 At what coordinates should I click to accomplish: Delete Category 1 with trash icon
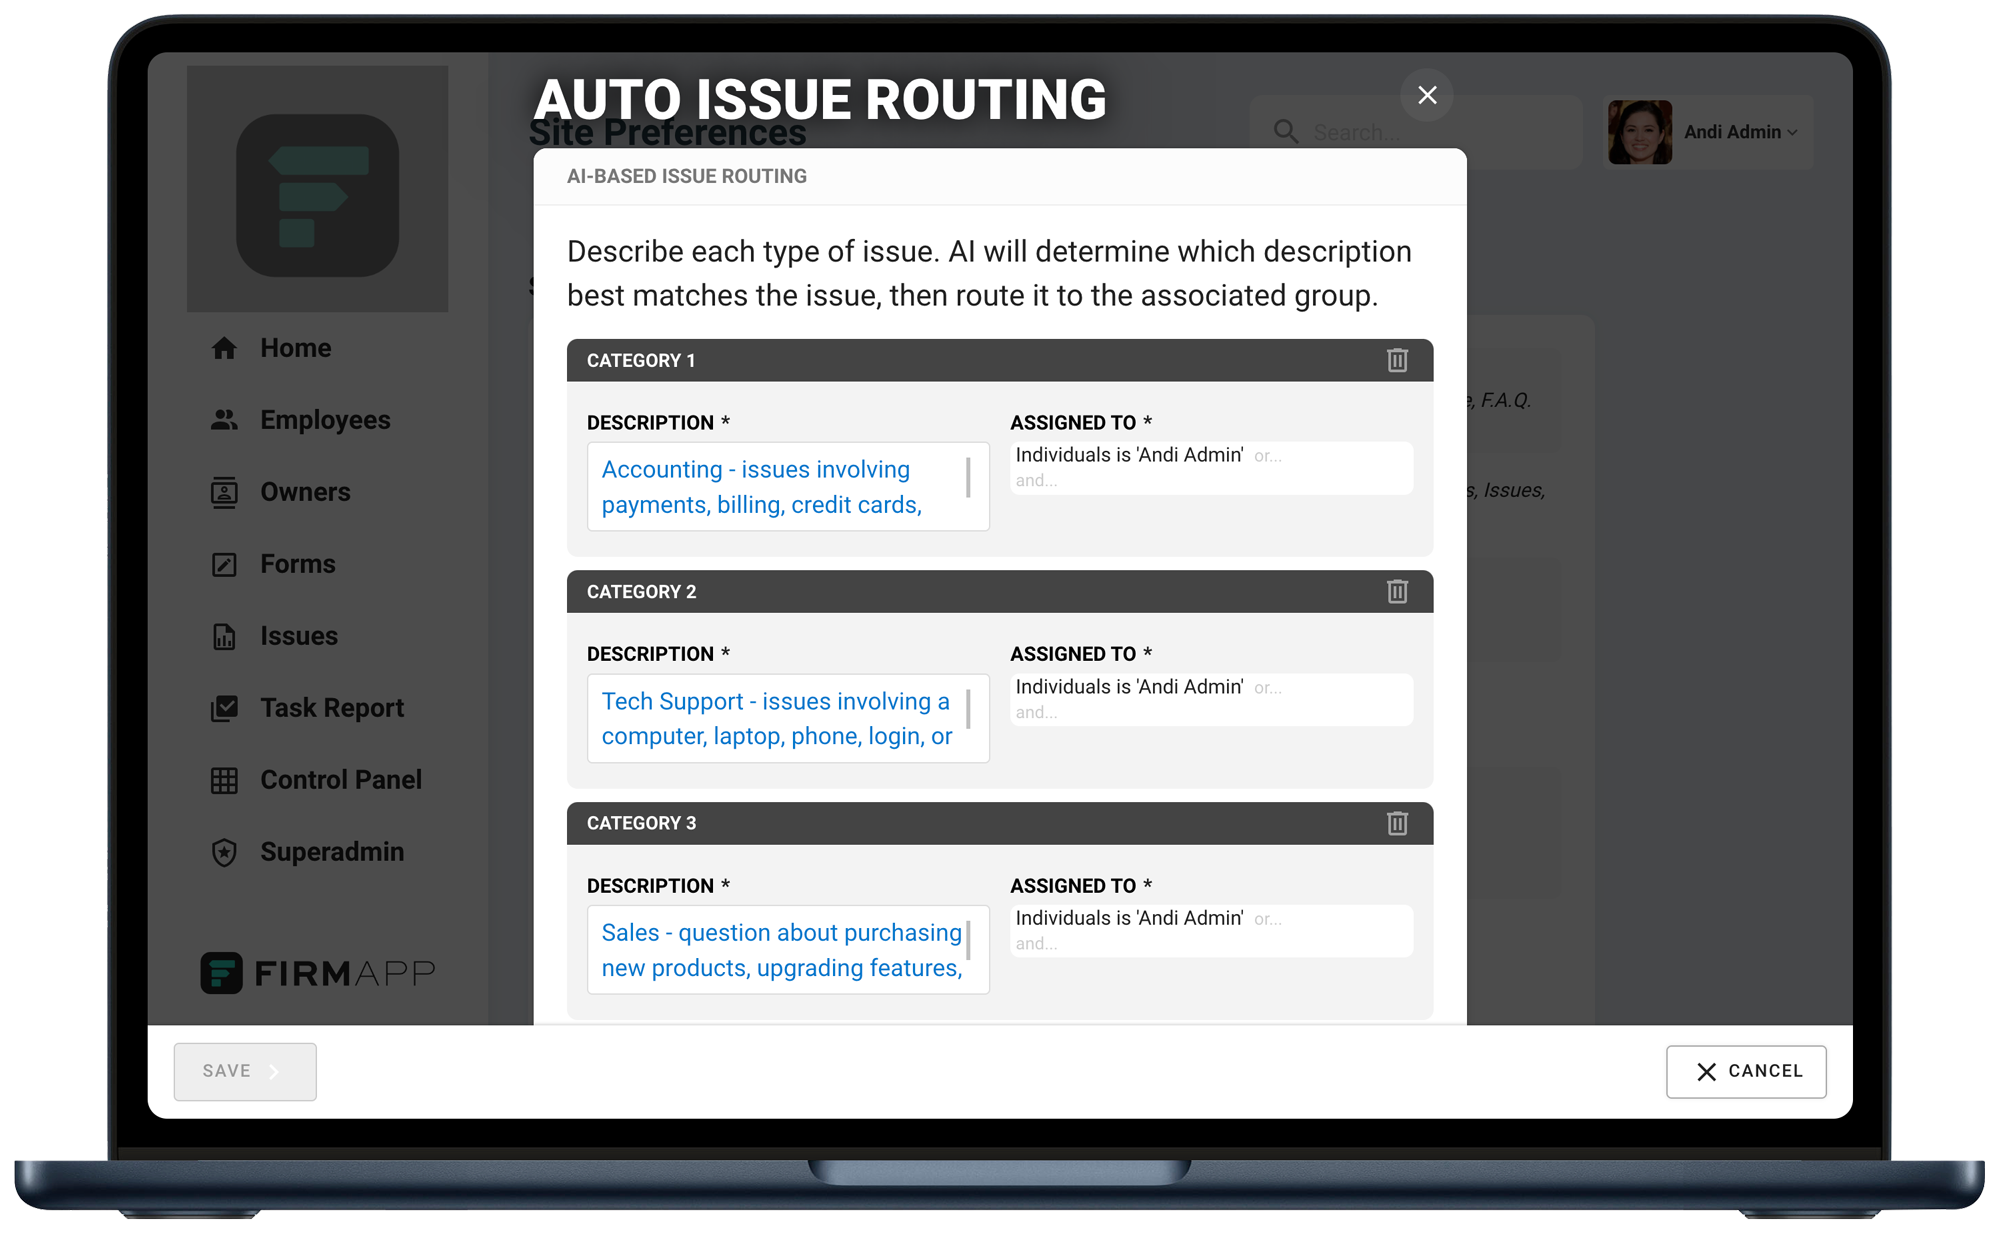pos(1397,360)
